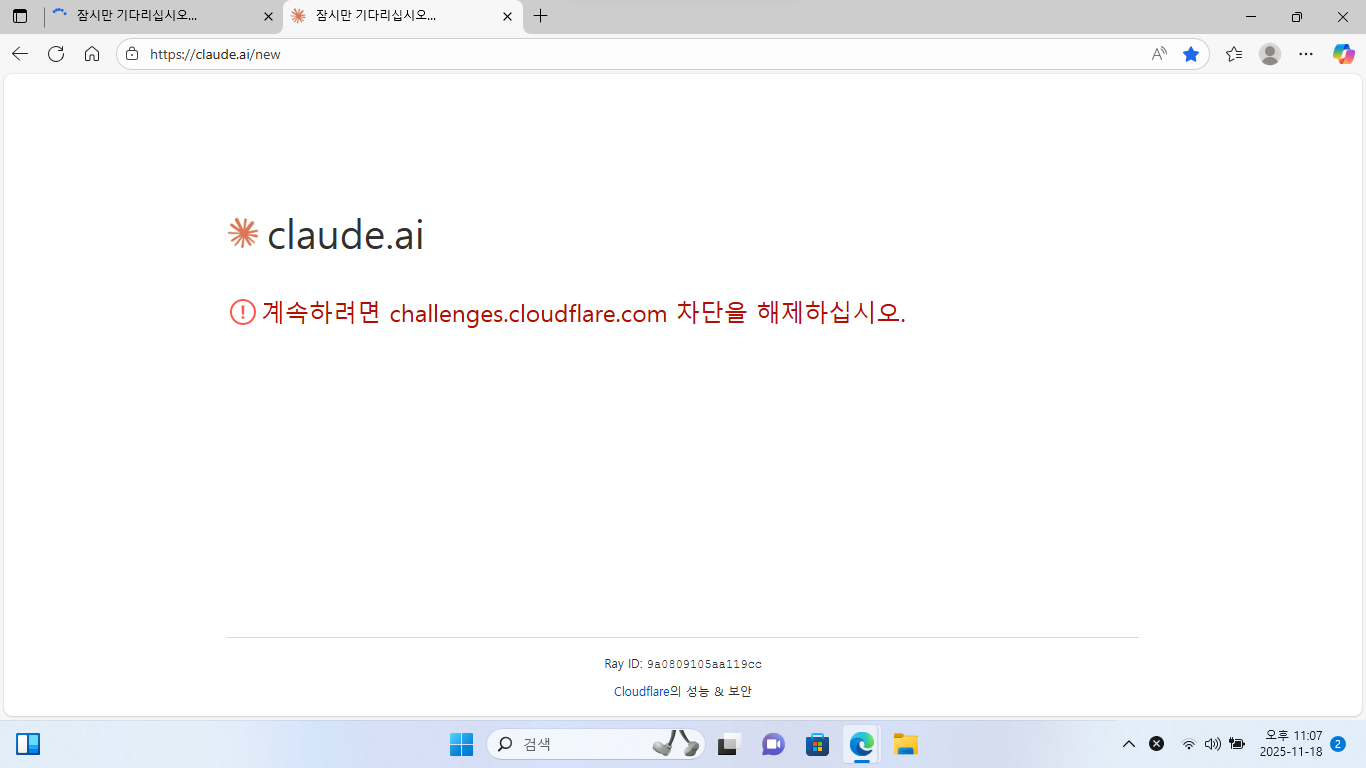The width and height of the screenshot is (1366, 768).
Task: View site information via the lock icon
Action: click(x=132, y=54)
